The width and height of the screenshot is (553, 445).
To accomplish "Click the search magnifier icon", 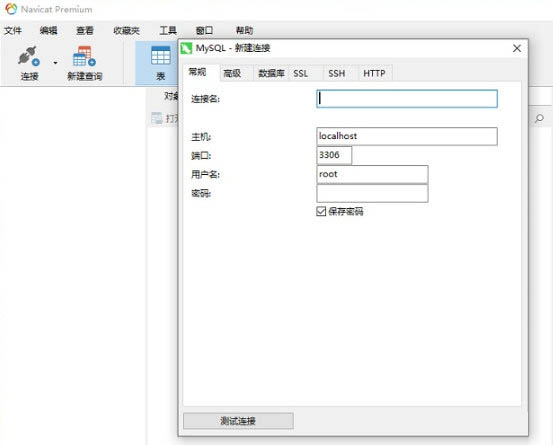I will [x=539, y=118].
